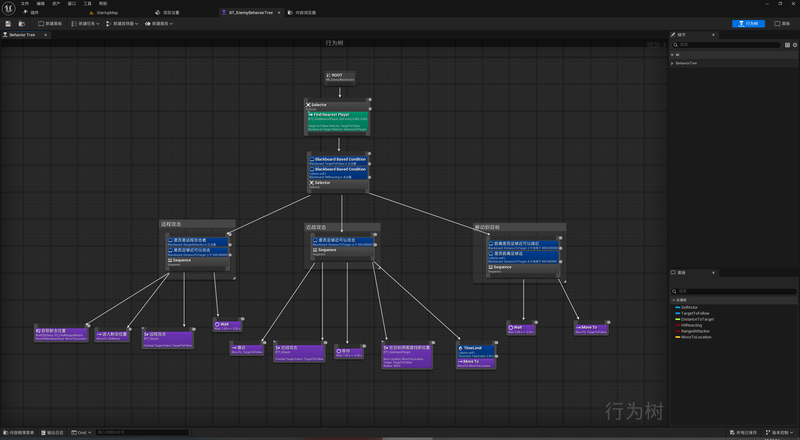Select the SelfActor blackboard key
The height and width of the screenshot is (440, 800).
tap(690, 308)
